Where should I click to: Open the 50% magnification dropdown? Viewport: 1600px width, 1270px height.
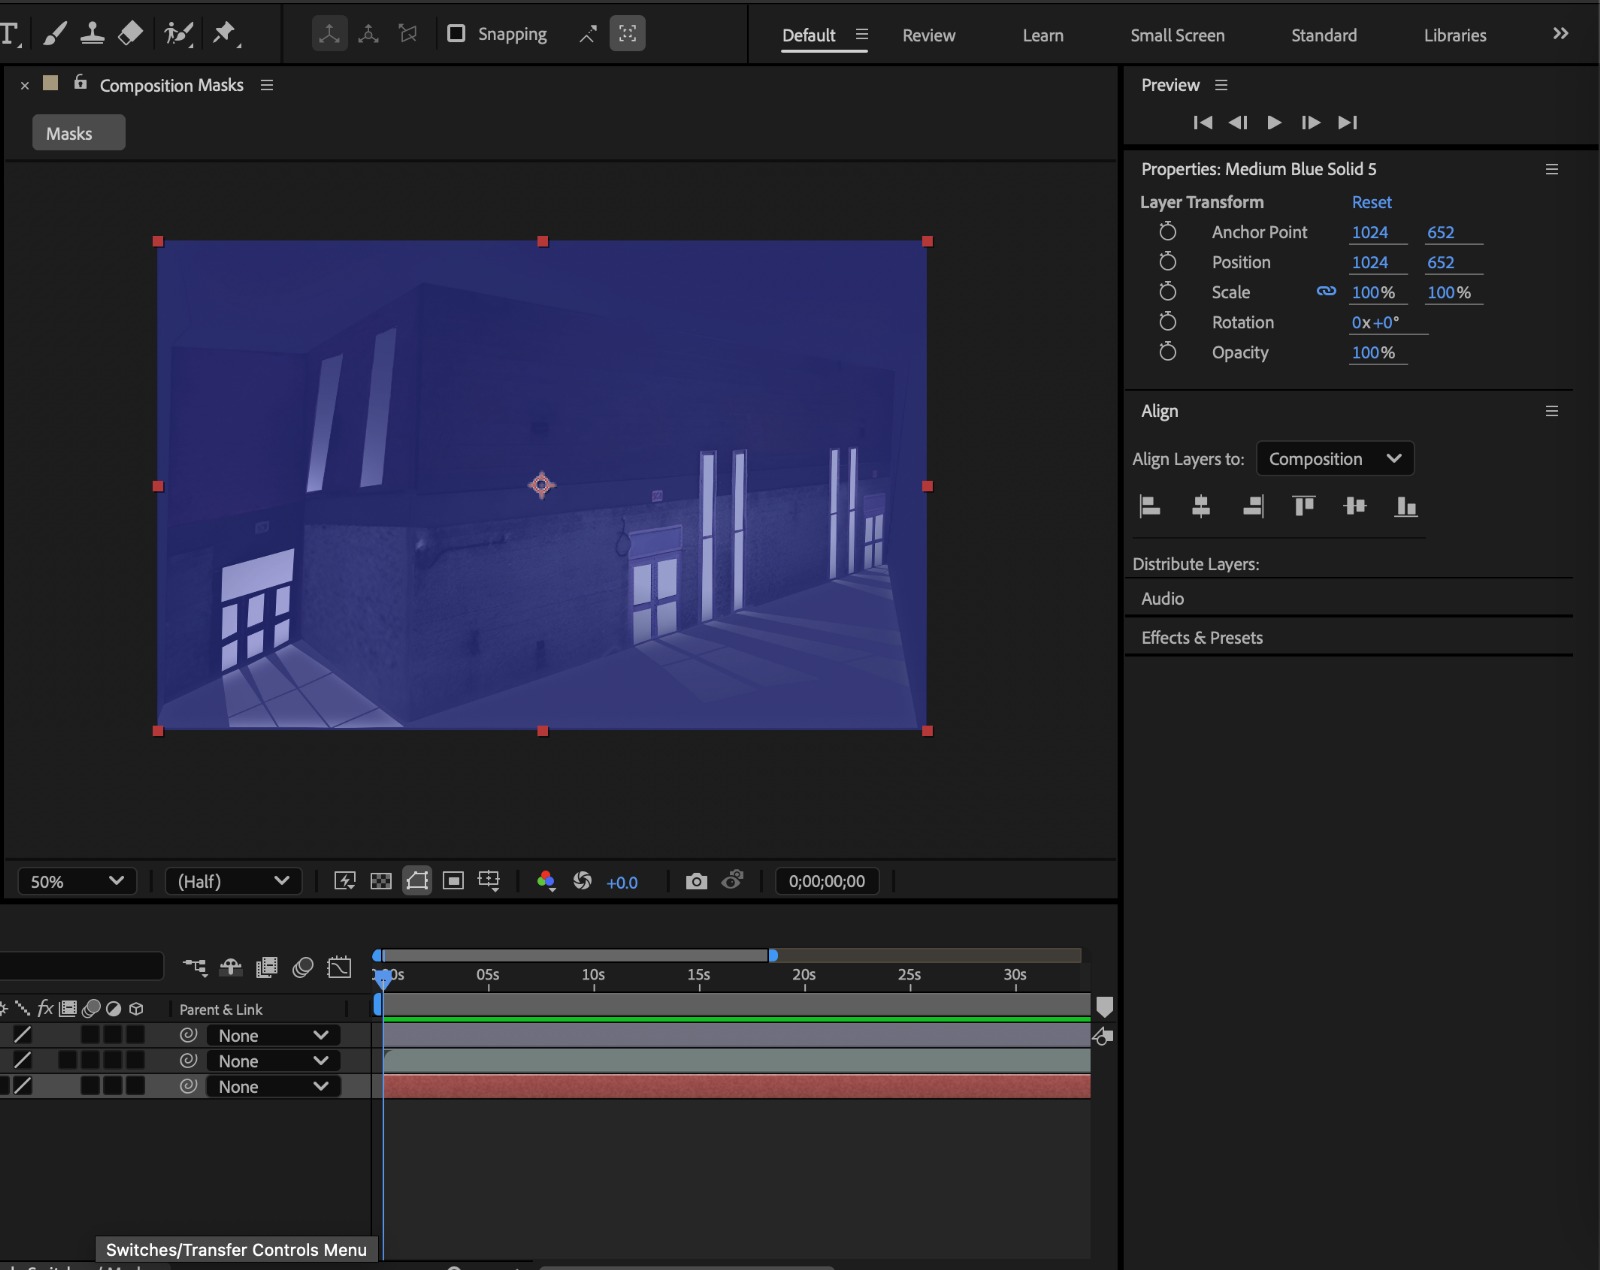point(77,881)
